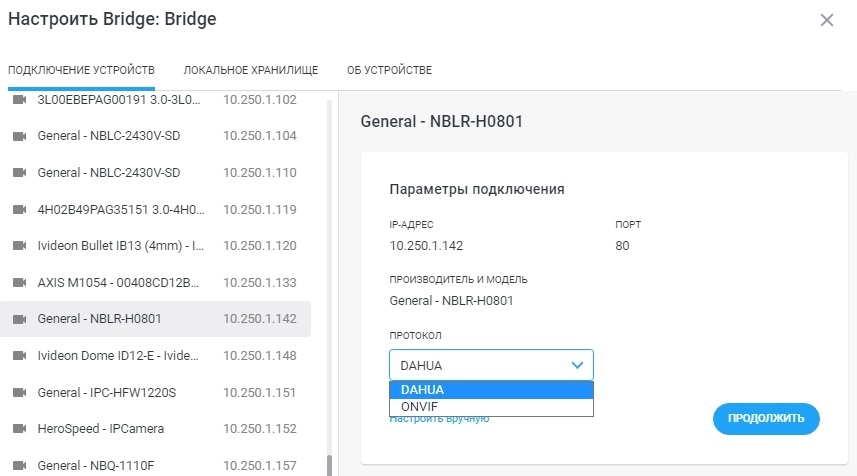
Task: Click camera icon next to 10.250.1.110 device
Action: pyautogui.click(x=20, y=173)
